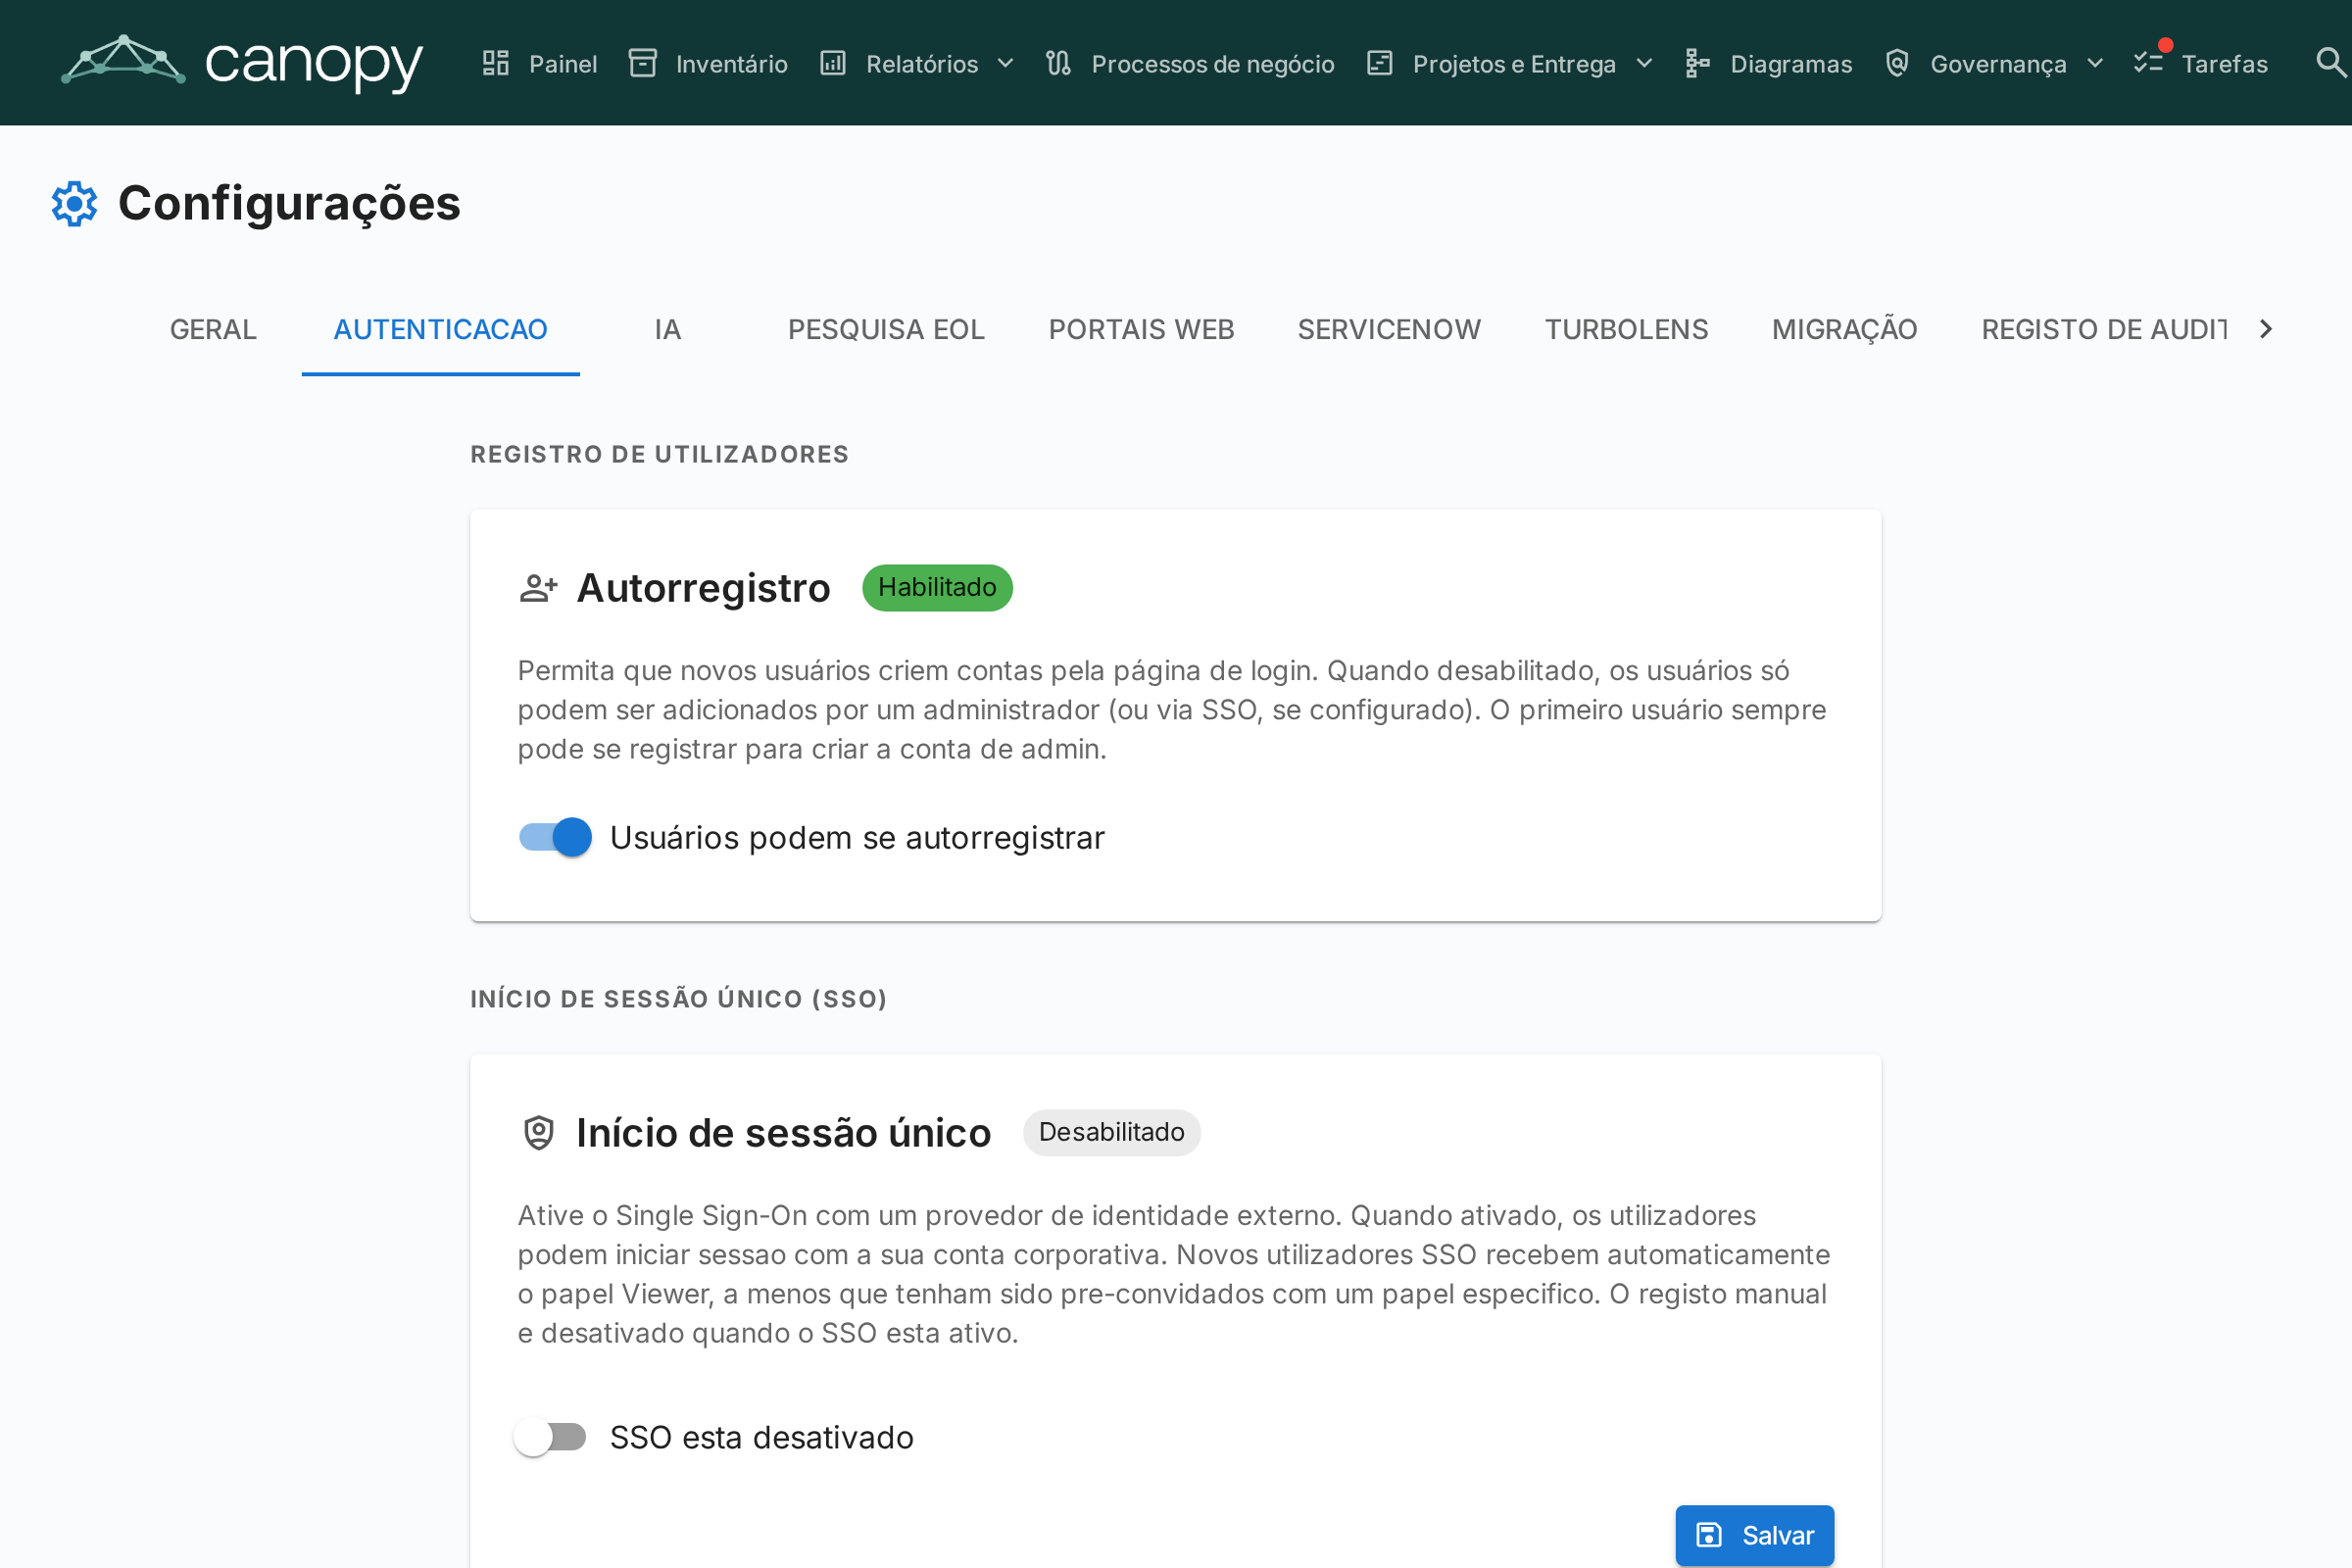Show more tabs with the right chevron

click(2266, 329)
